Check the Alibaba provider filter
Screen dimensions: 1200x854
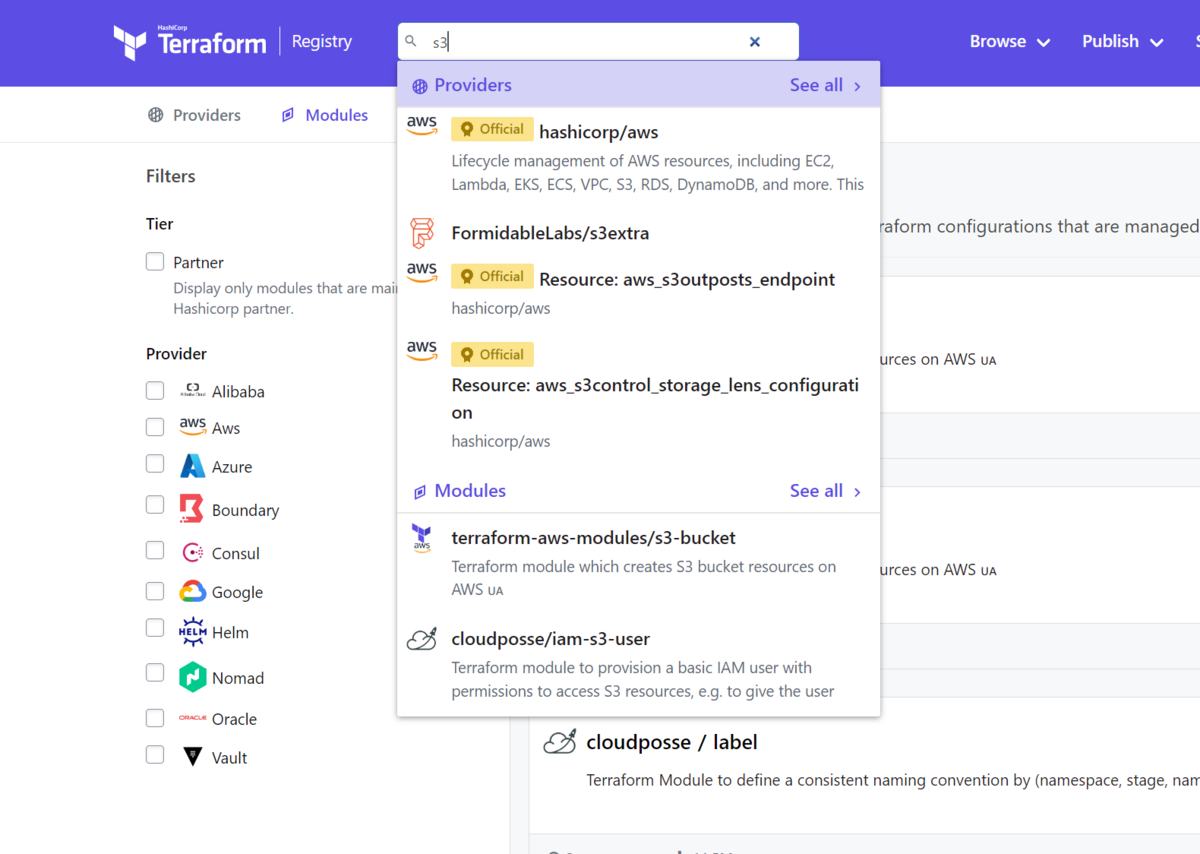[x=155, y=390]
